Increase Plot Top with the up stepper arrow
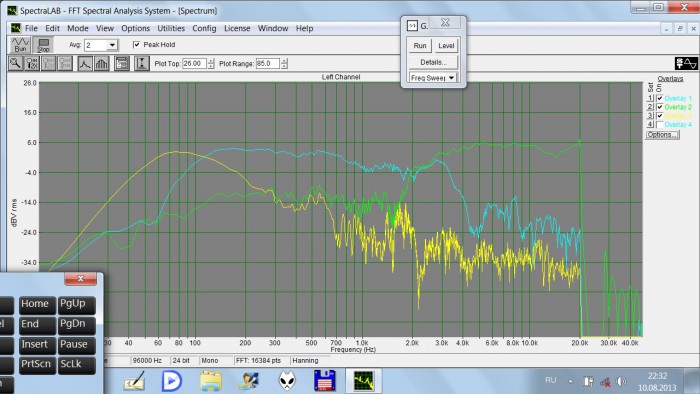 point(211,61)
